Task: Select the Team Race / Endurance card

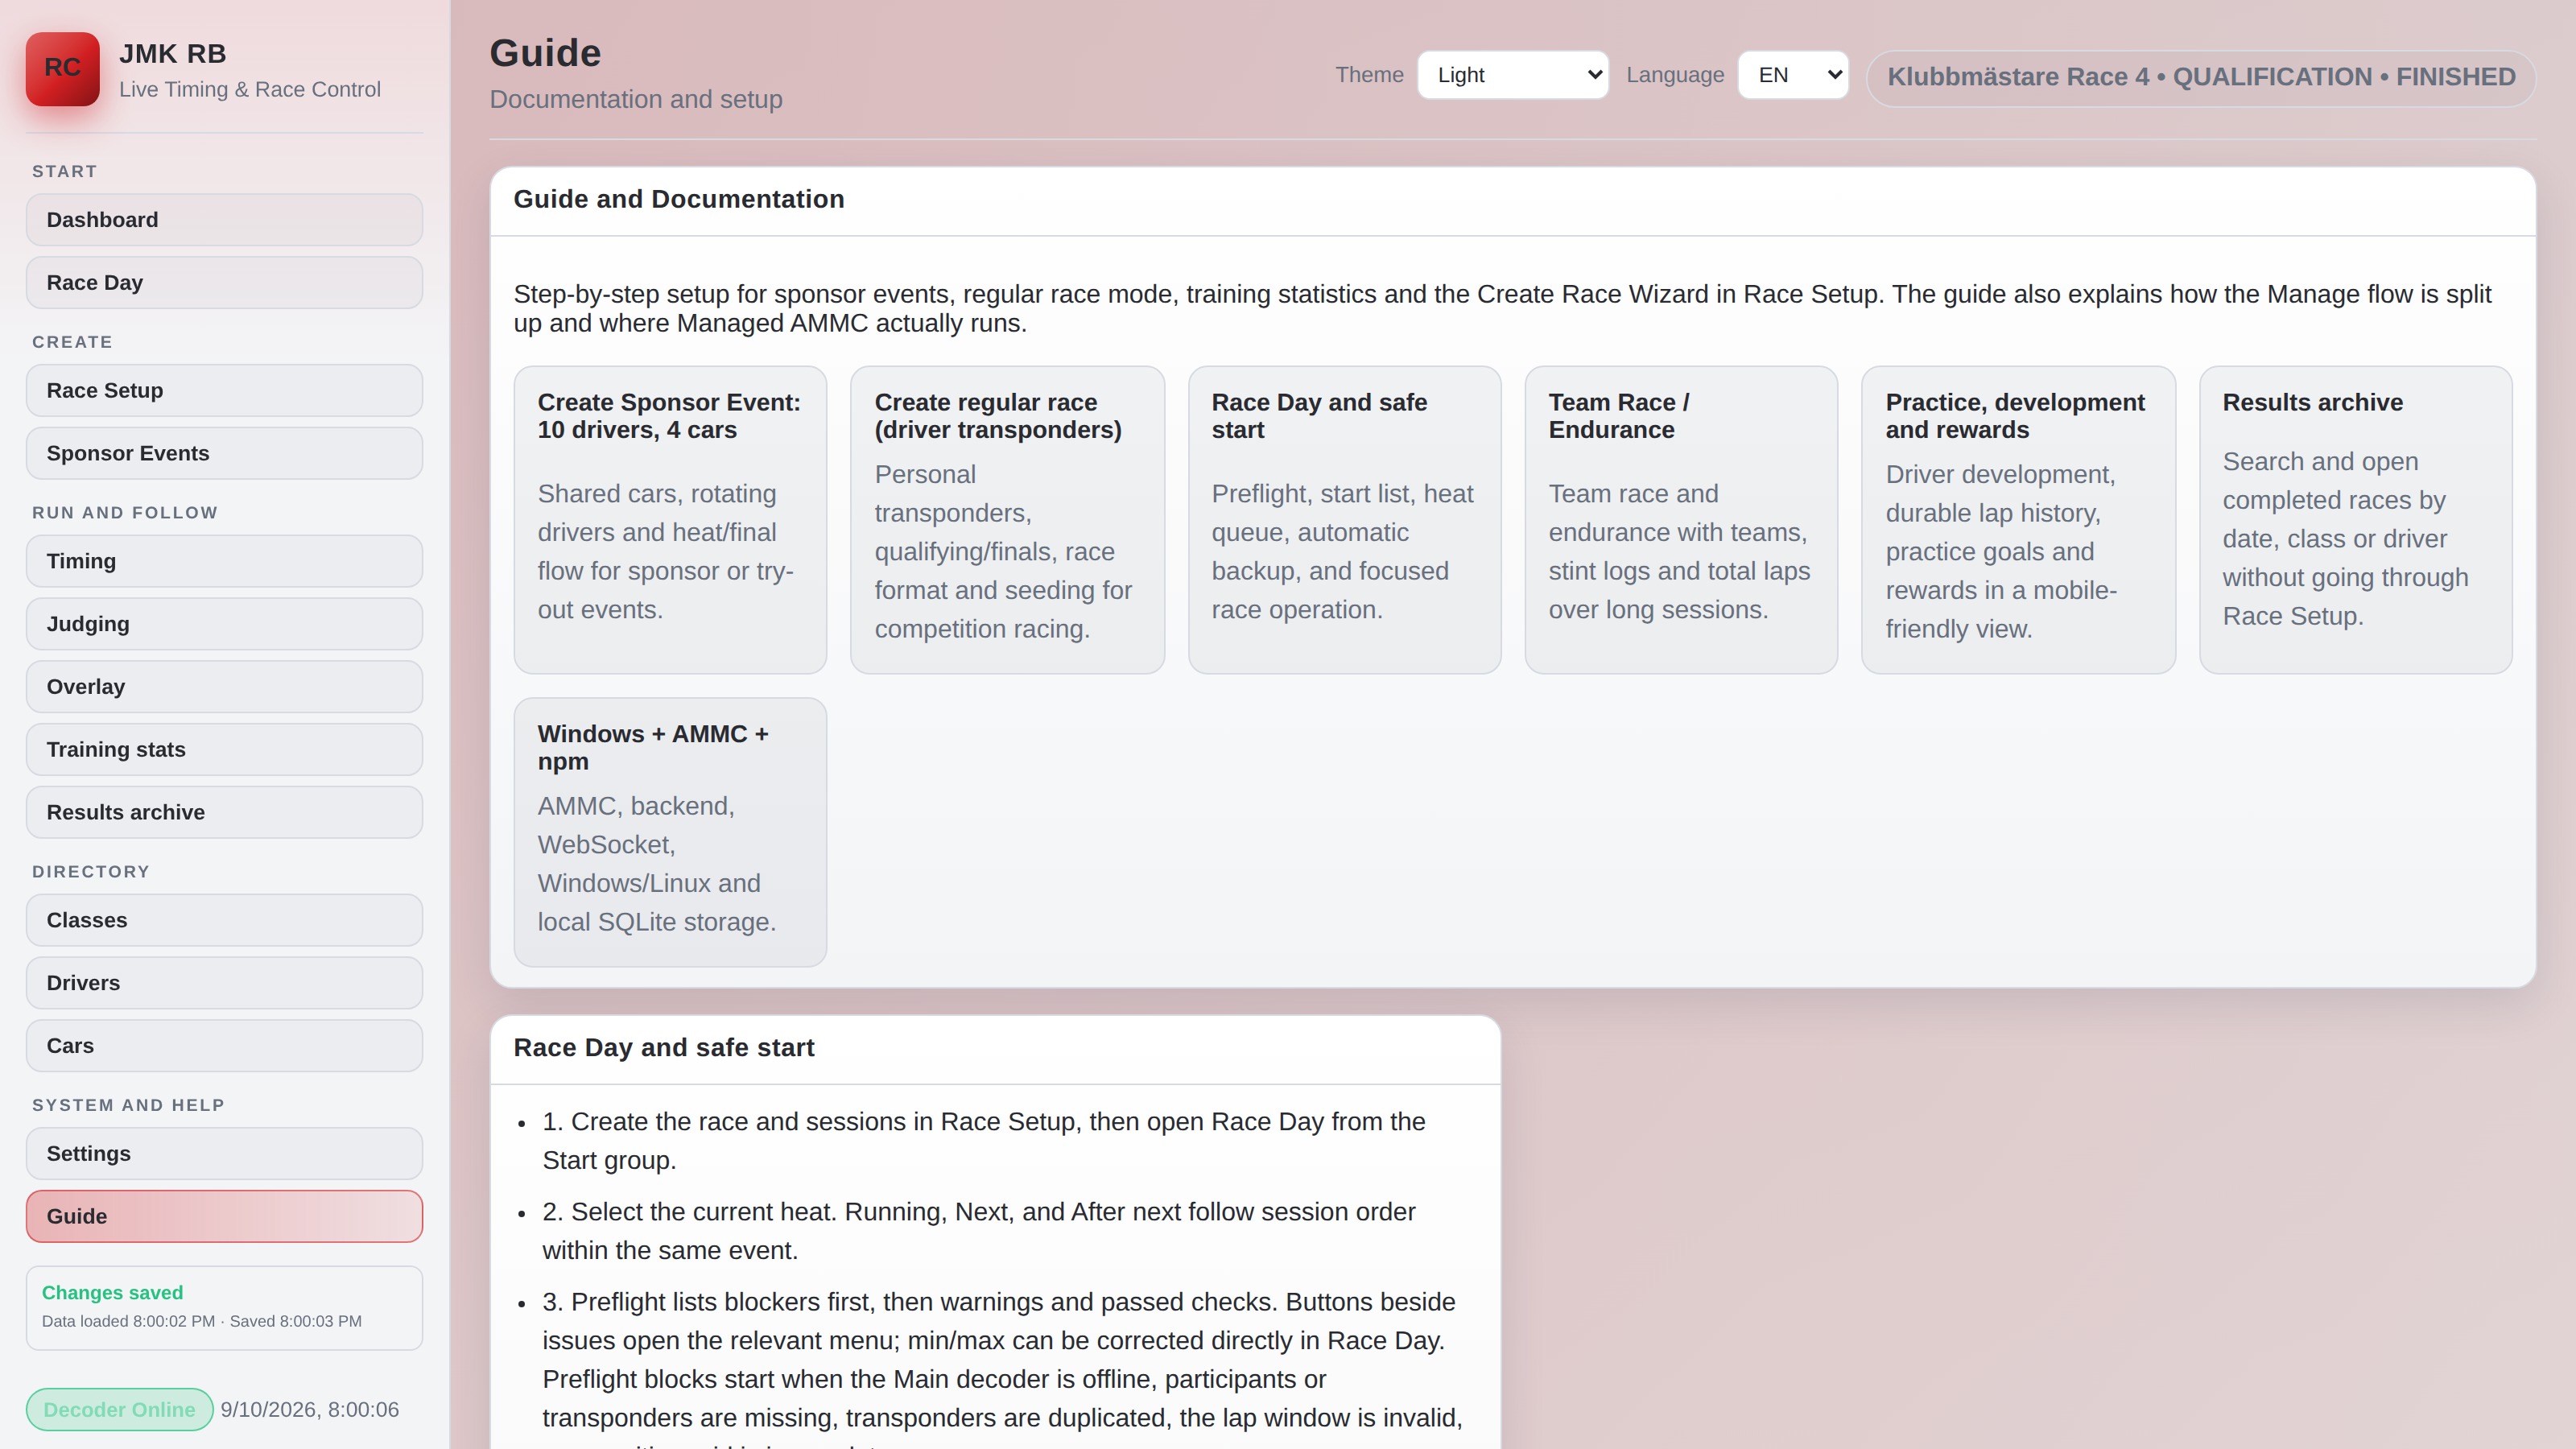Action: (1681, 520)
